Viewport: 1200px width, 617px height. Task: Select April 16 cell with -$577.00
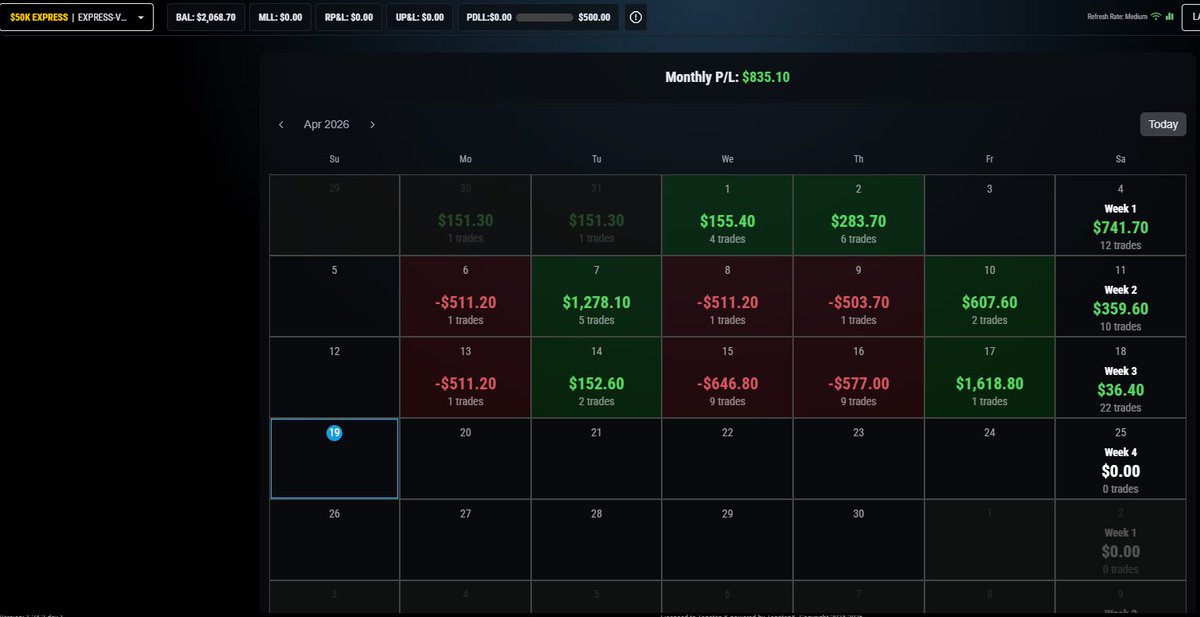click(858, 377)
